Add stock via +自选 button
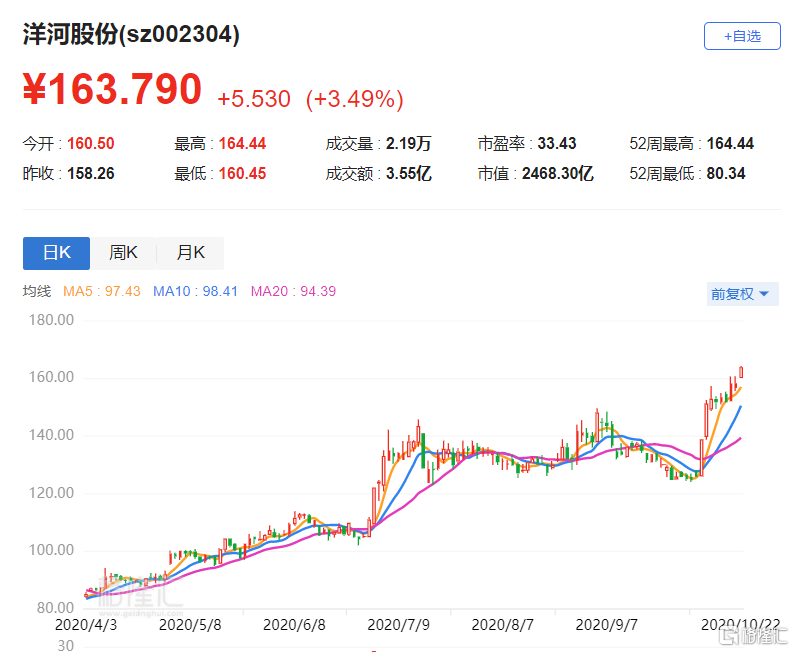This screenshot has height=652, width=794. (742, 36)
